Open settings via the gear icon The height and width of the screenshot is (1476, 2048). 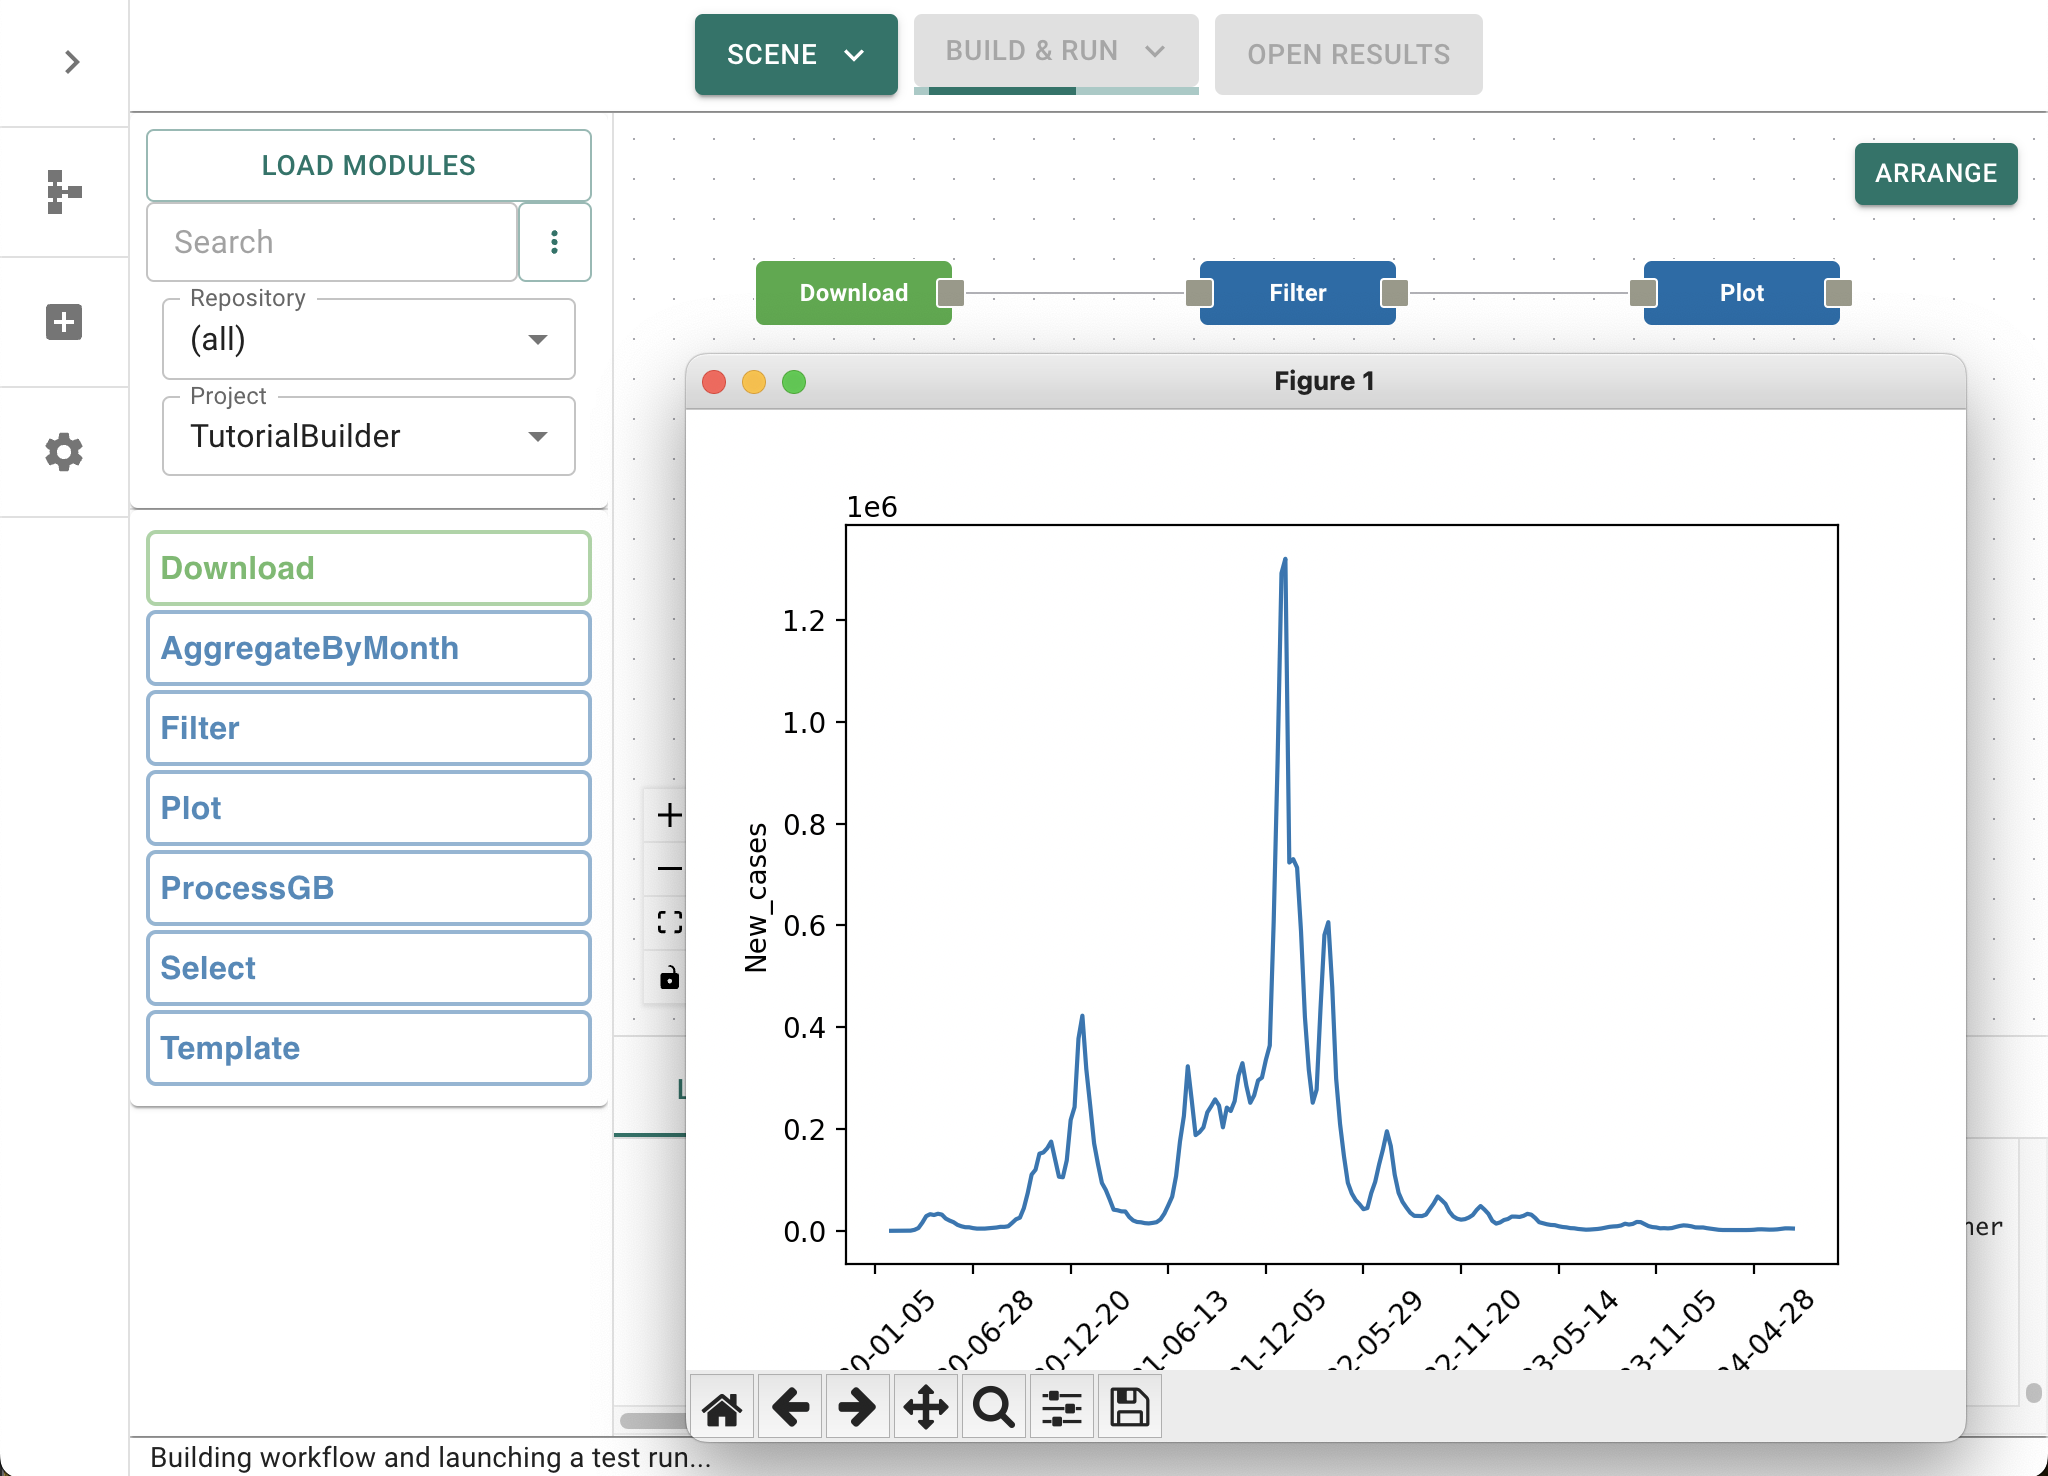(x=64, y=452)
